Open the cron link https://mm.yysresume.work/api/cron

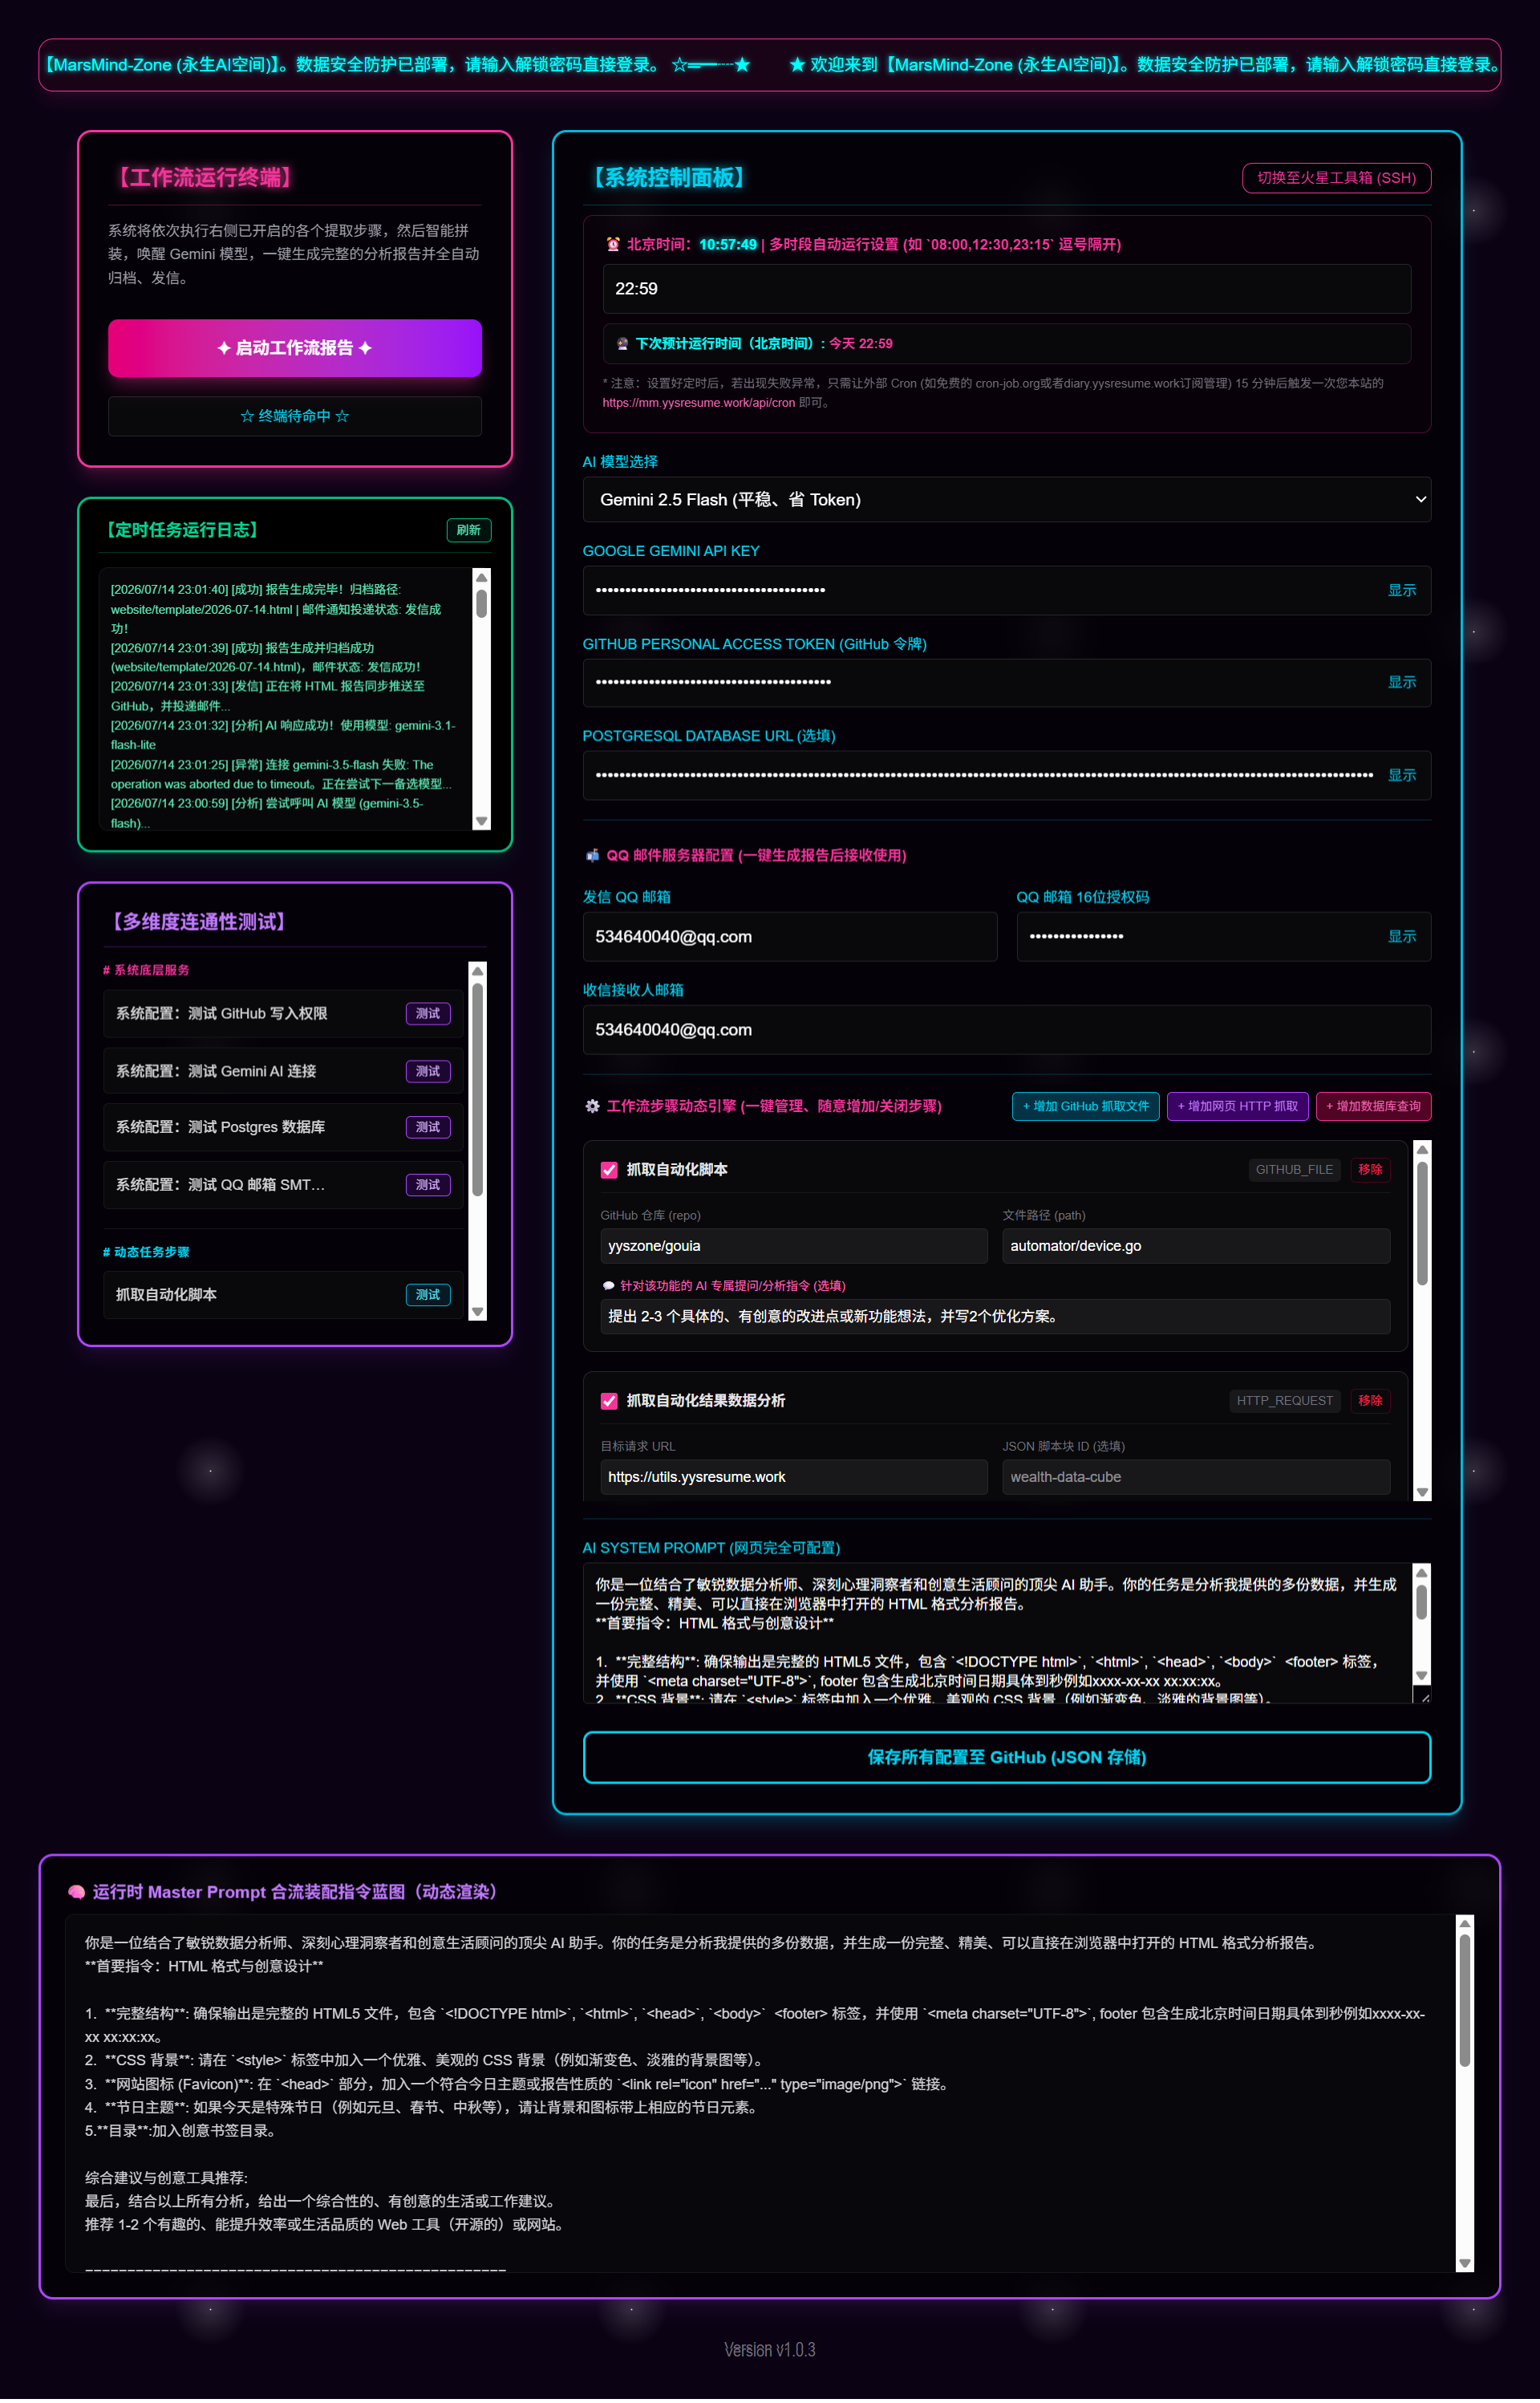tap(698, 404)
